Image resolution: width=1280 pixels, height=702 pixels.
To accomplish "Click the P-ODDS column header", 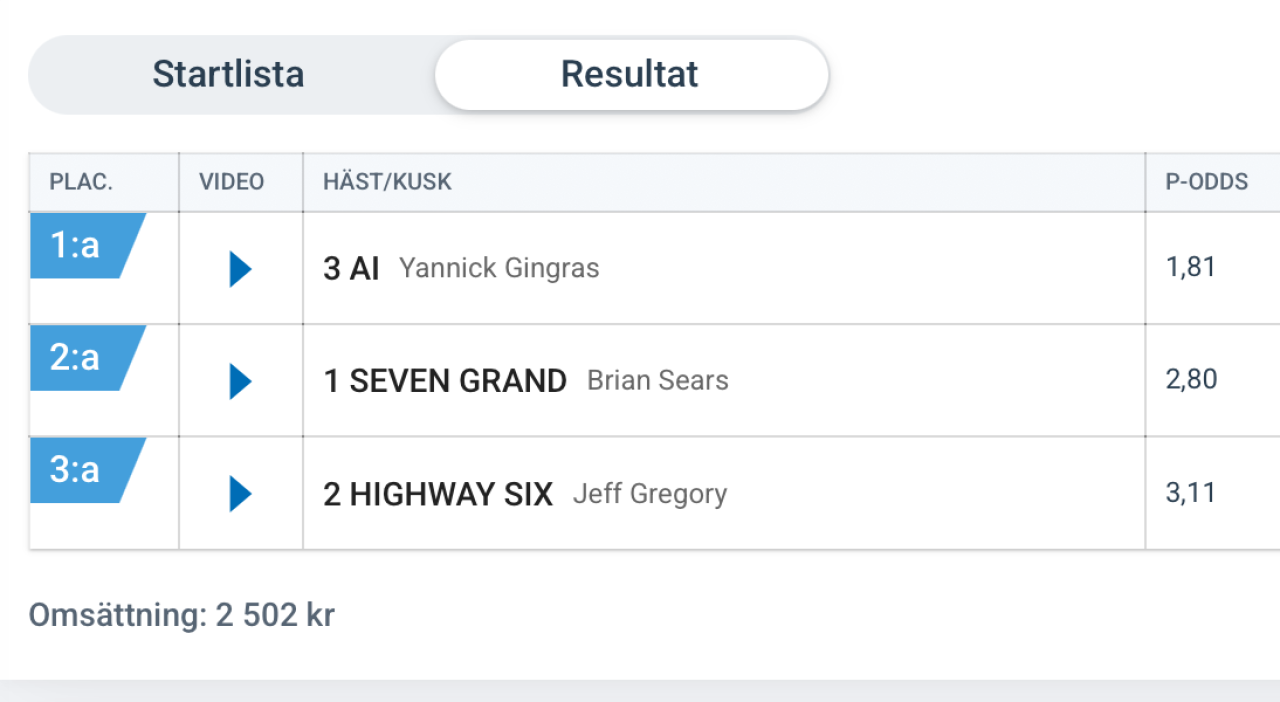I will [x=1207, y=182].
